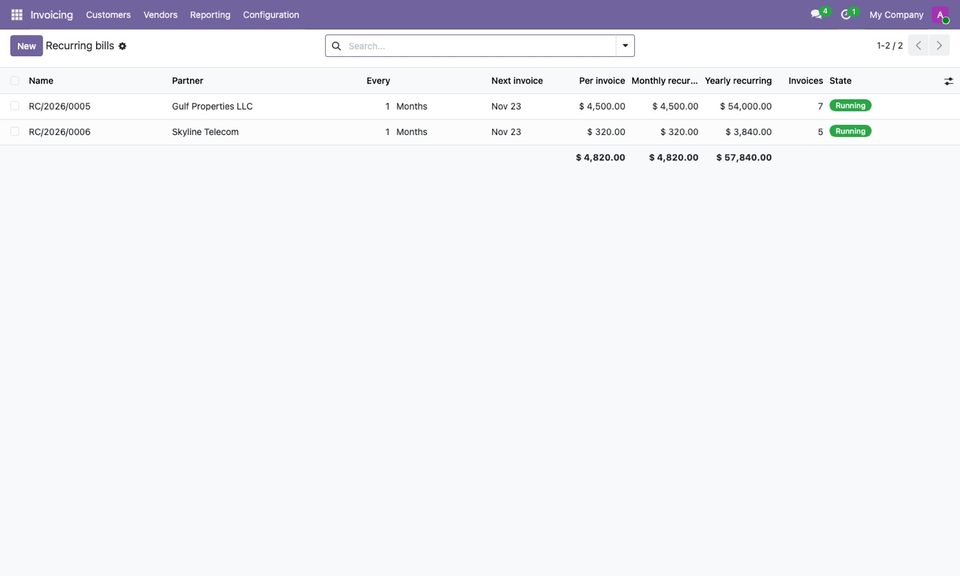
Task: Click the $ 3,840.00 yearly recurring value
Action: [748, 132]
